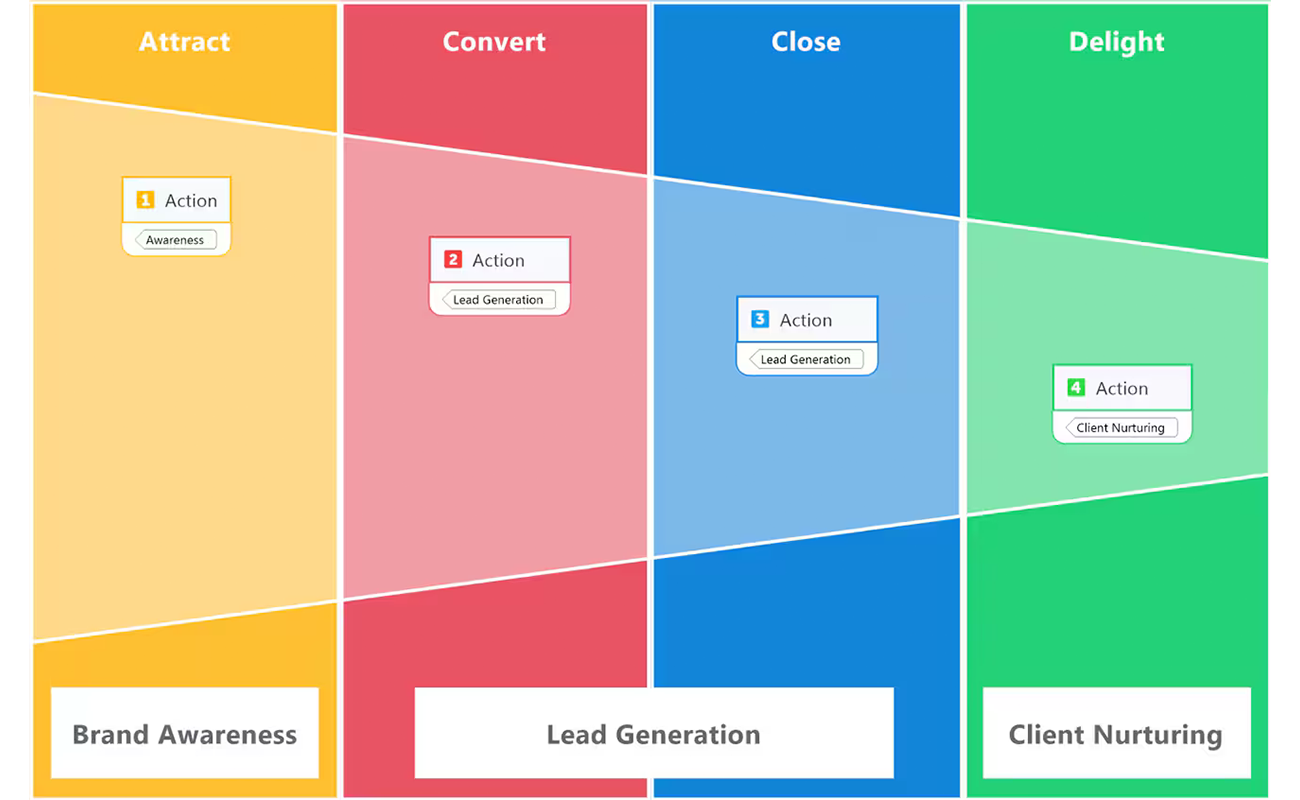Select the Convert column header
The image size is (1300, 800).
494,42
